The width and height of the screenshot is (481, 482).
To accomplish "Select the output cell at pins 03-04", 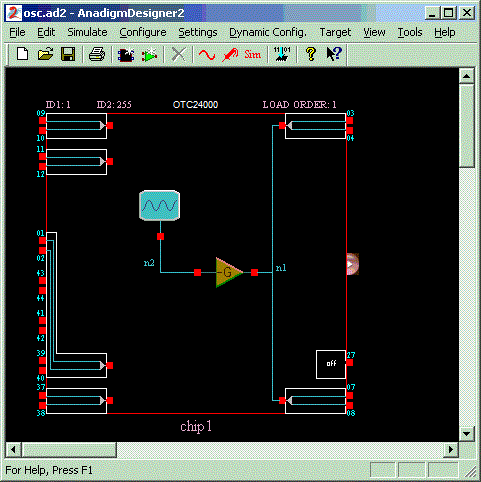I will [316, 126].
